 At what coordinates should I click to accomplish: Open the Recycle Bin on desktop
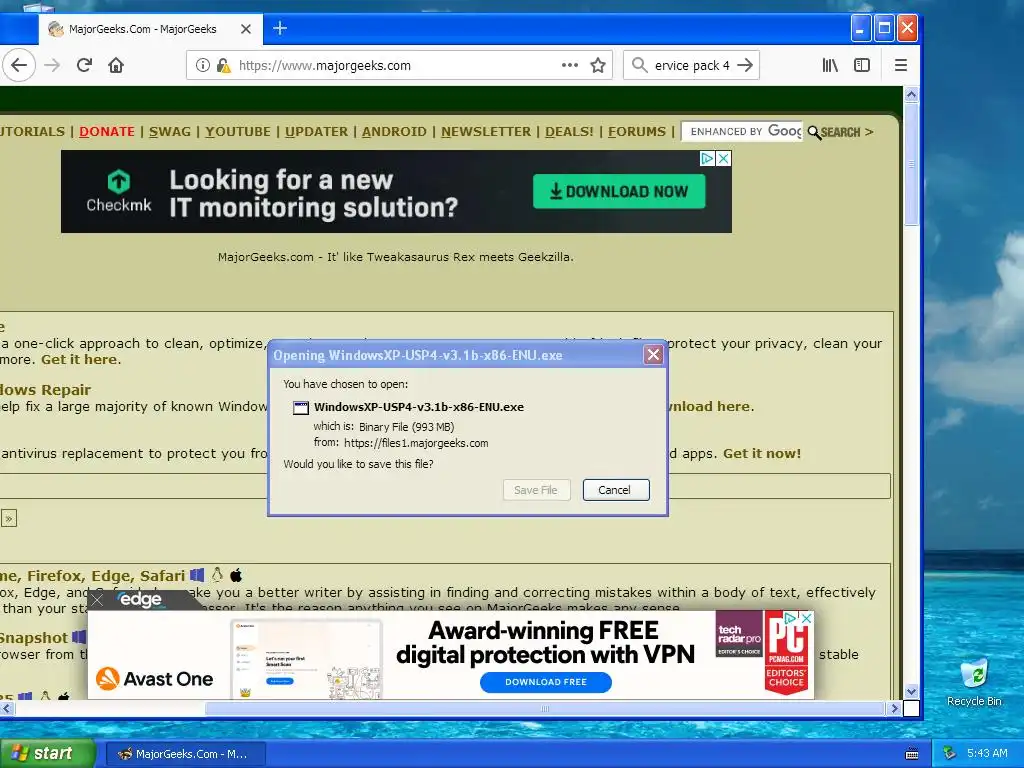(974, 682)
